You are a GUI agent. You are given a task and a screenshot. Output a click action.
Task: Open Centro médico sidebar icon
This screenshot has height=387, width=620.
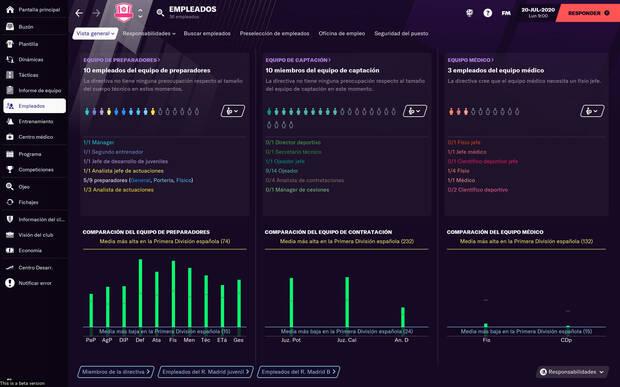10,137
